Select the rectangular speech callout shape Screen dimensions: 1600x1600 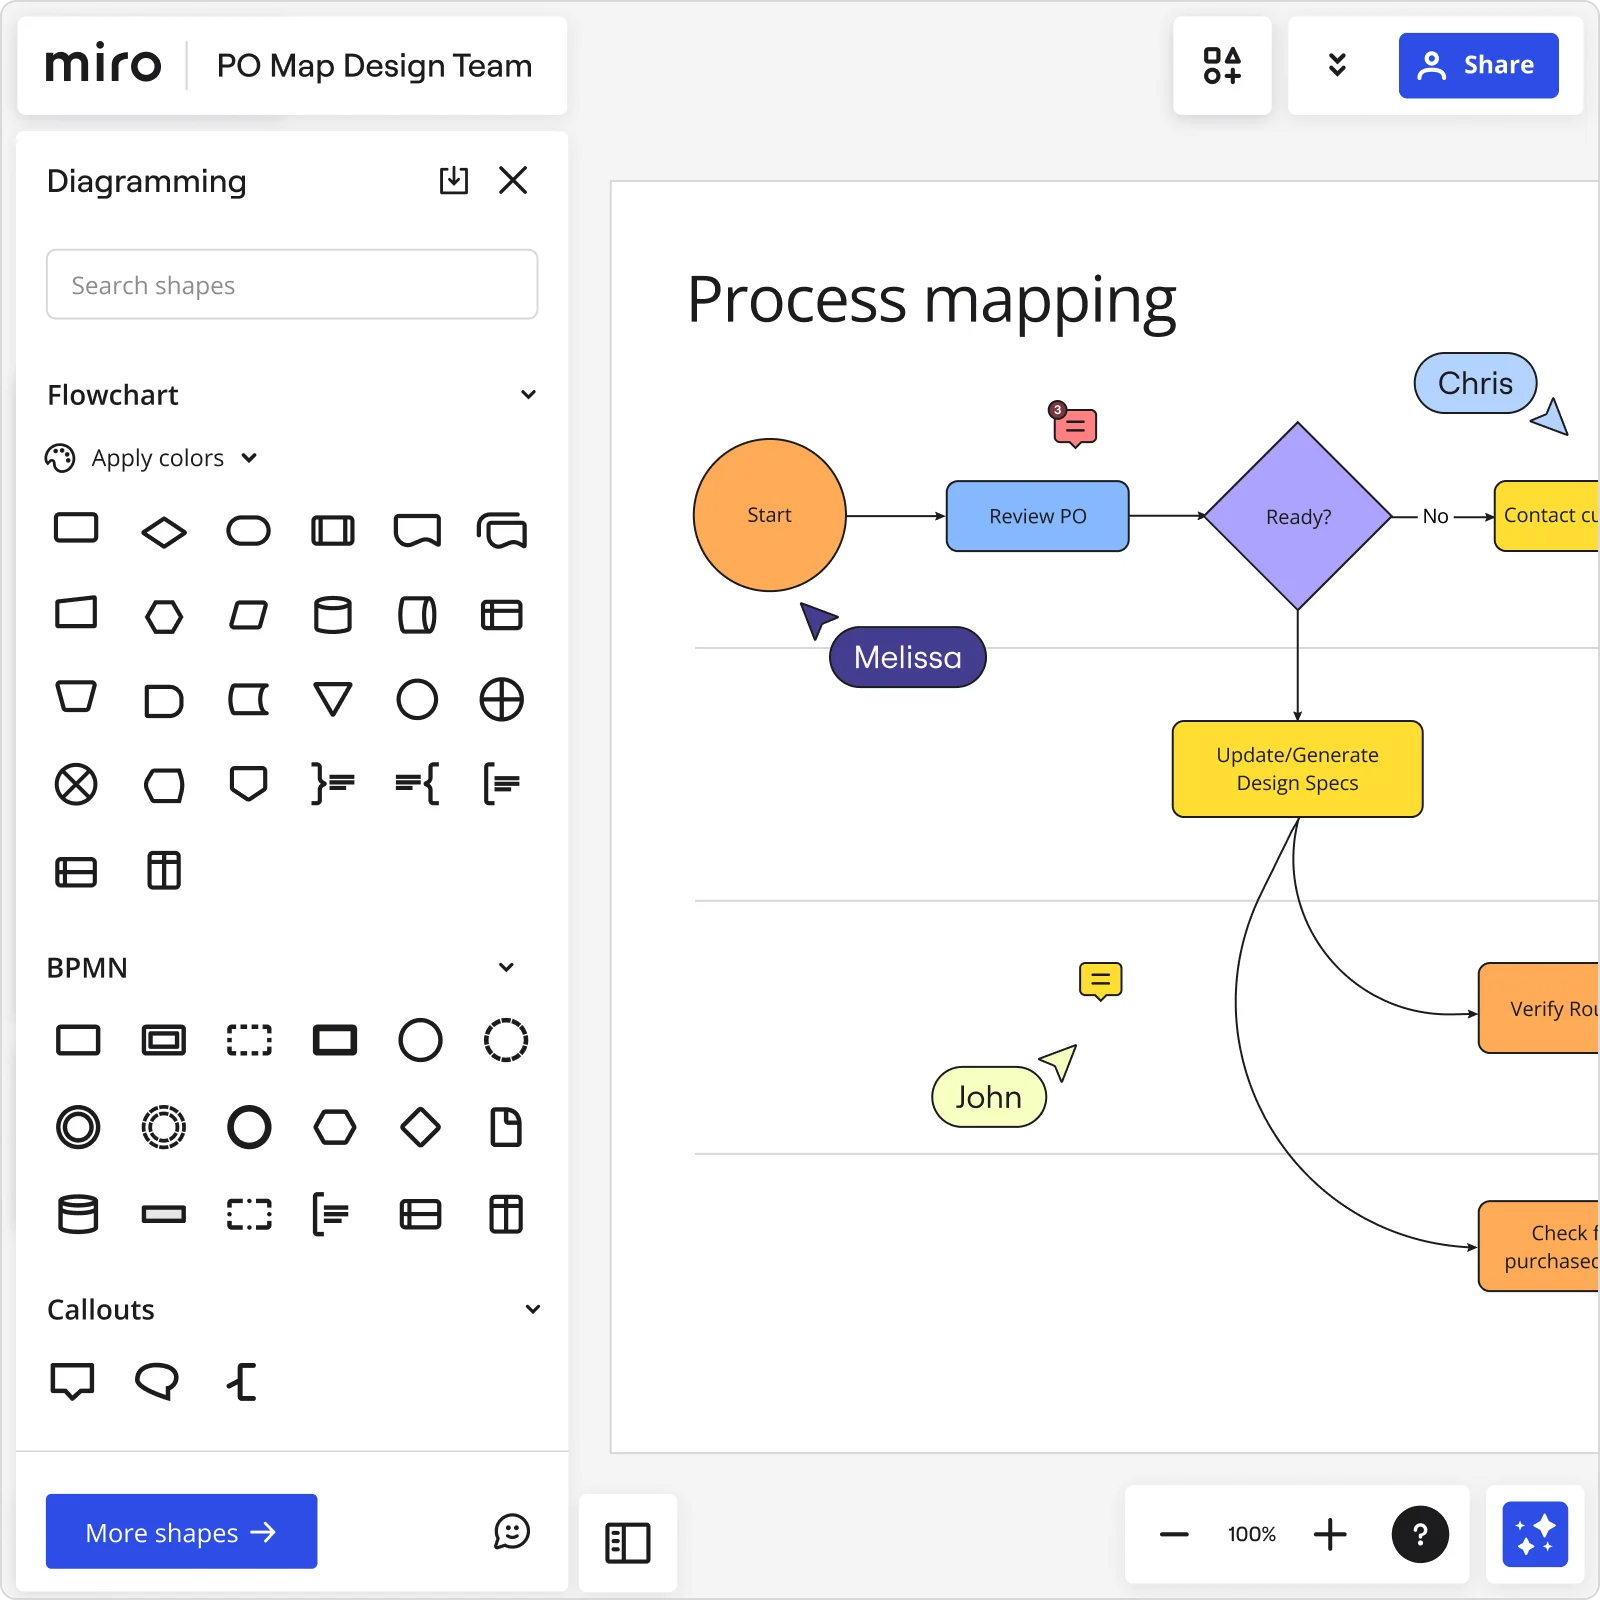pyautogui.click(x=72, y=1382)
